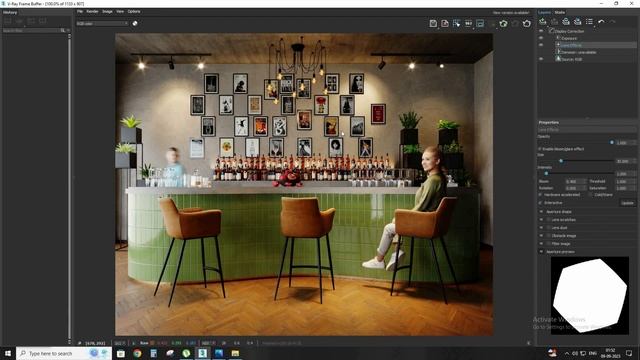The image size is (640, 360).
Task: Enable the Obstacle image checkbox
Action: (549, 236)
